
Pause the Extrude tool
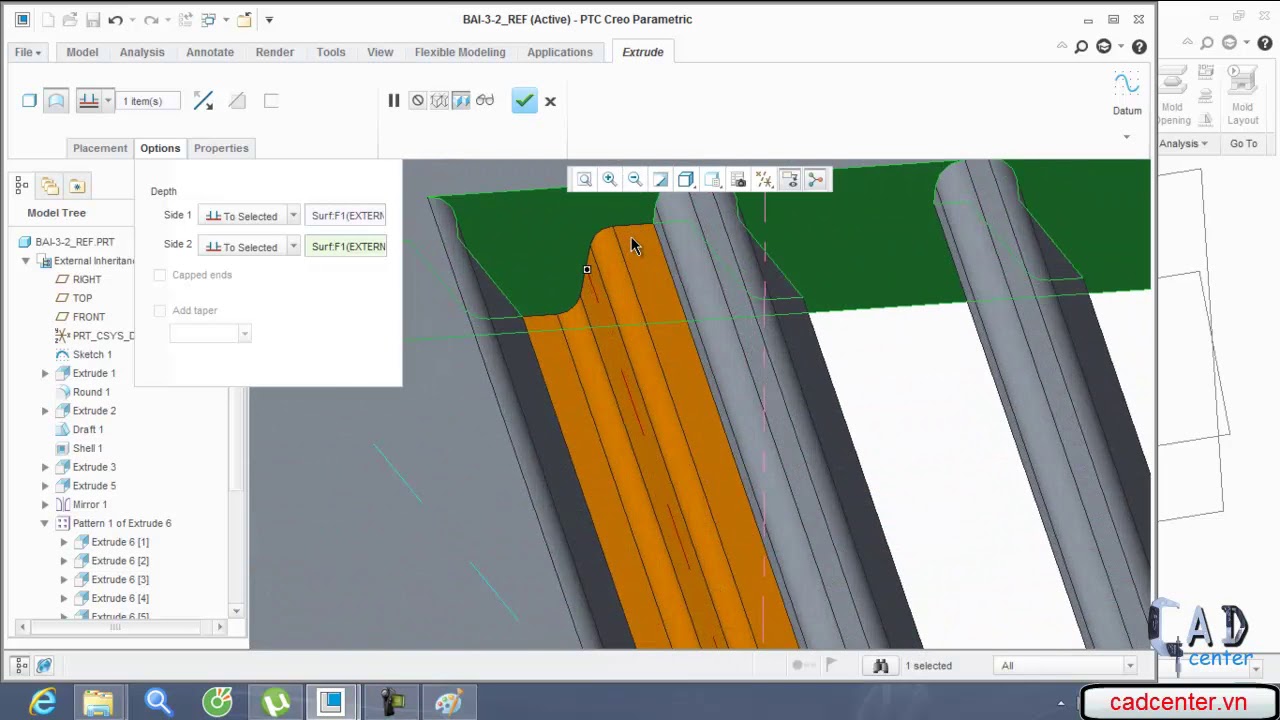click(394, 101)
